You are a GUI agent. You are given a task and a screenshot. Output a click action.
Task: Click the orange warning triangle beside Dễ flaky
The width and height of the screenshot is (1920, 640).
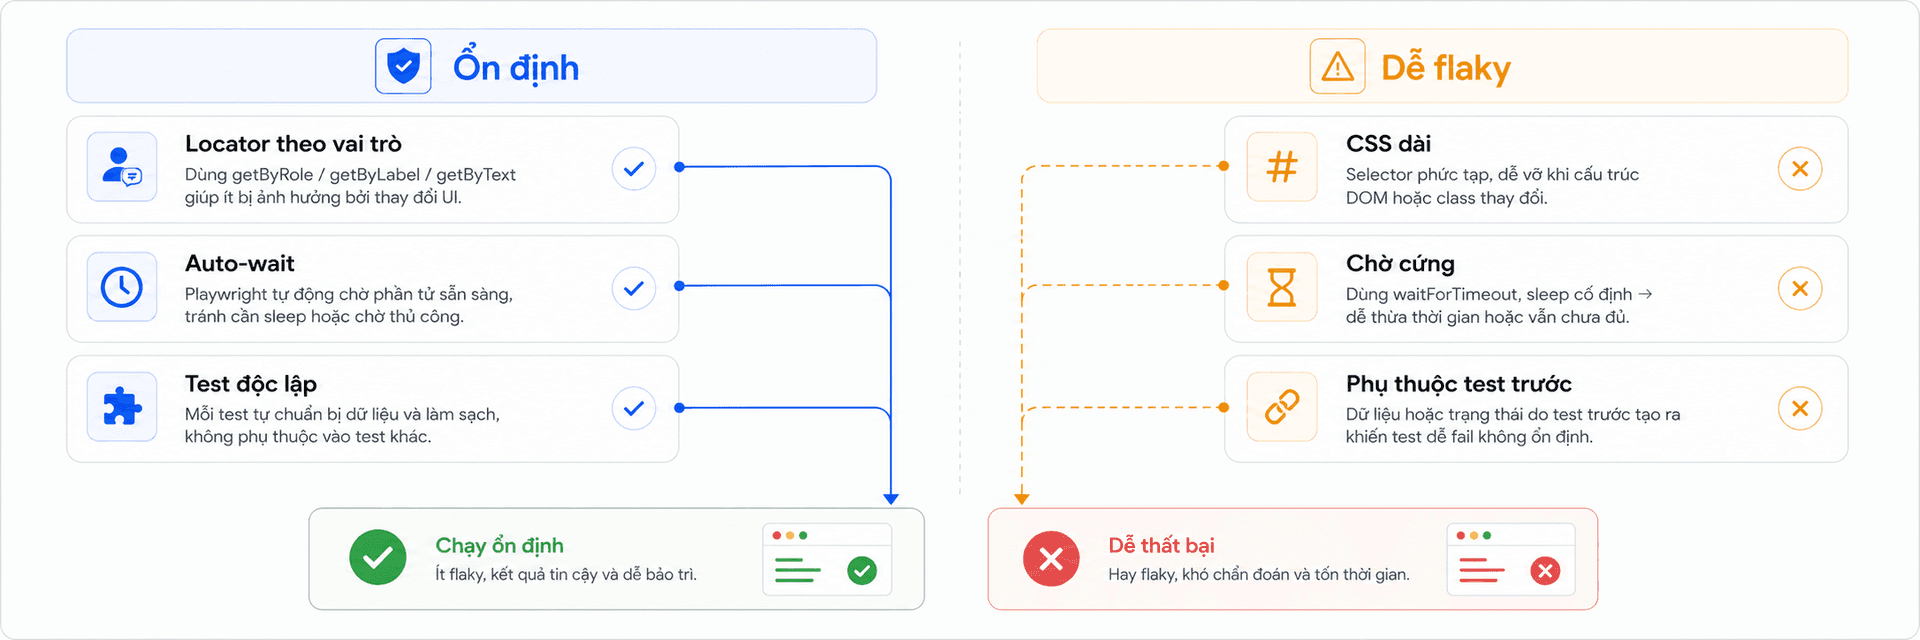pyautogui.click(x=1337, y=66)
